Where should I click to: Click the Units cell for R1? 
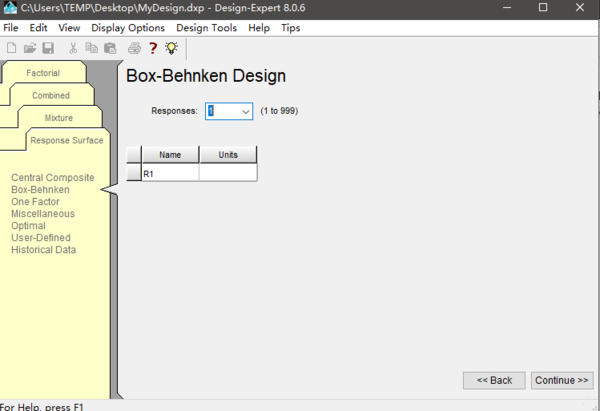(228, 173)
